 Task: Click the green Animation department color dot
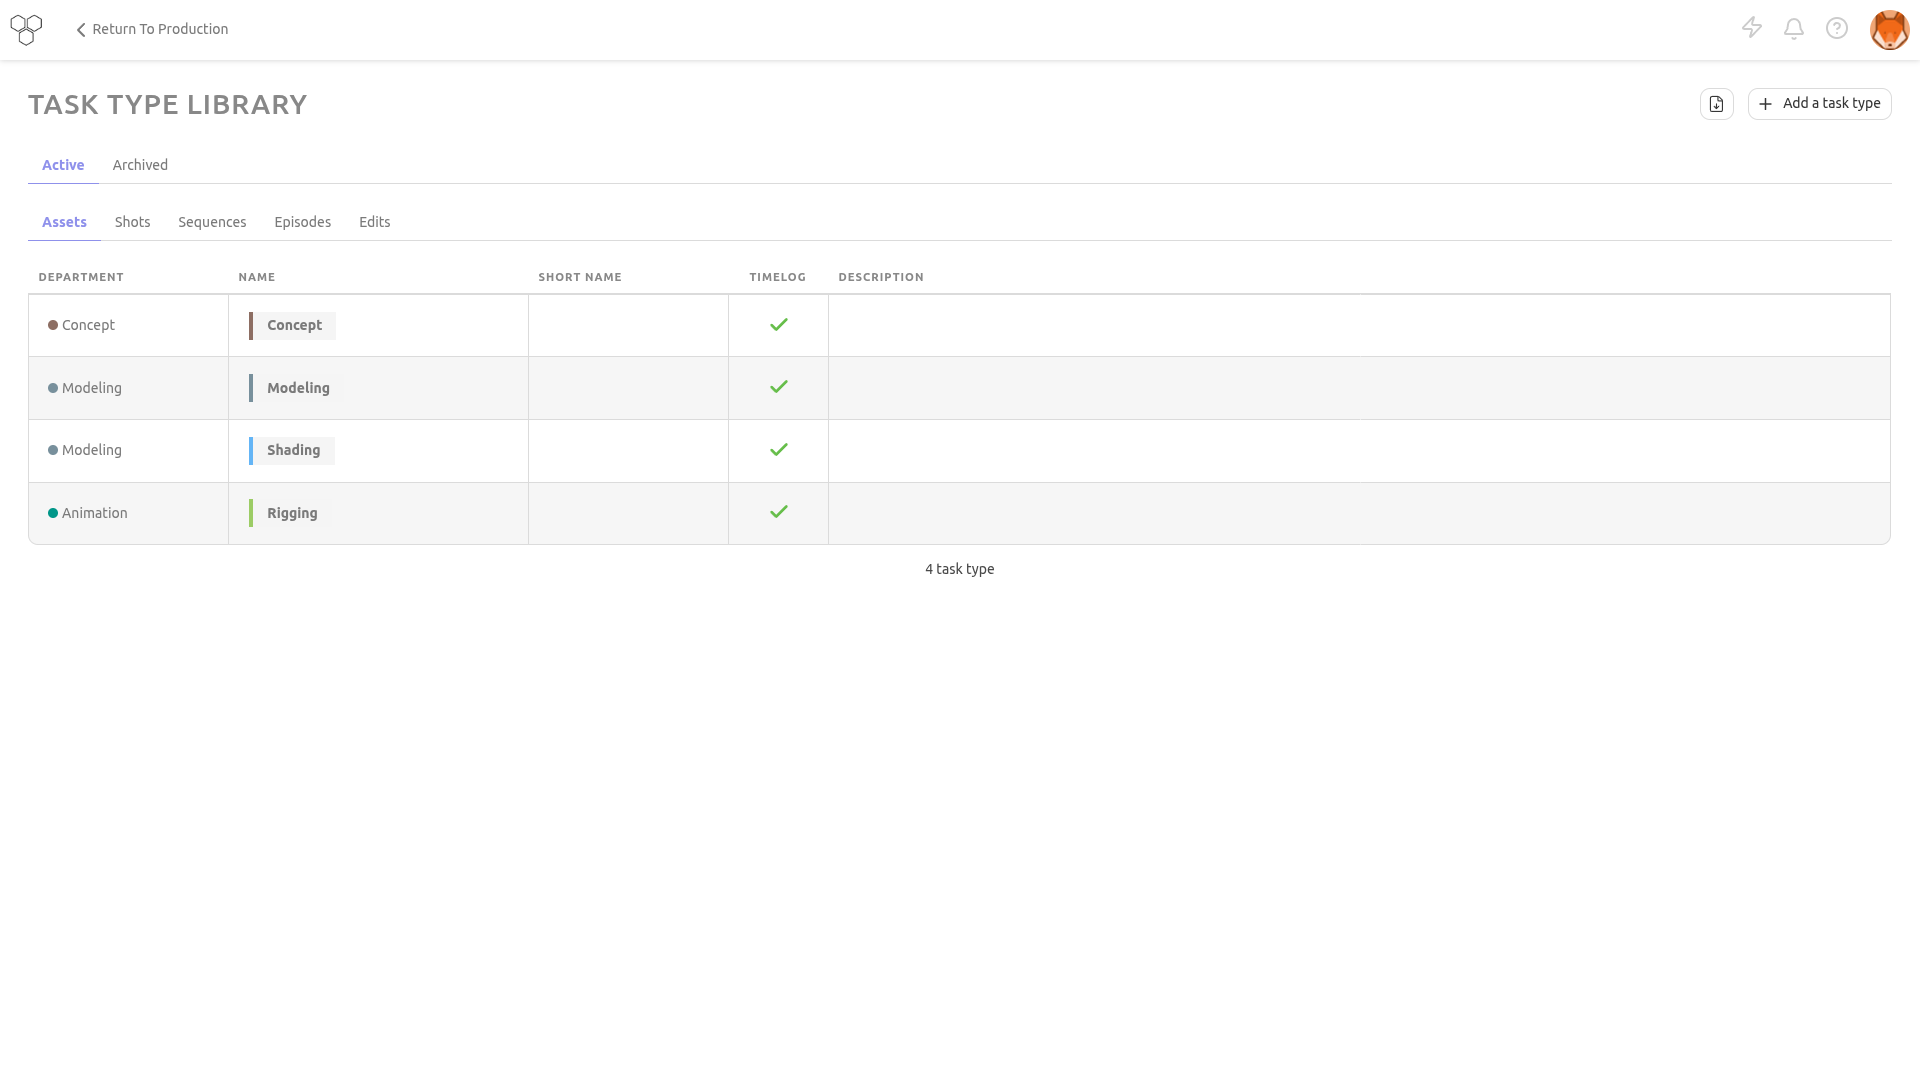(x=53, y=513)
